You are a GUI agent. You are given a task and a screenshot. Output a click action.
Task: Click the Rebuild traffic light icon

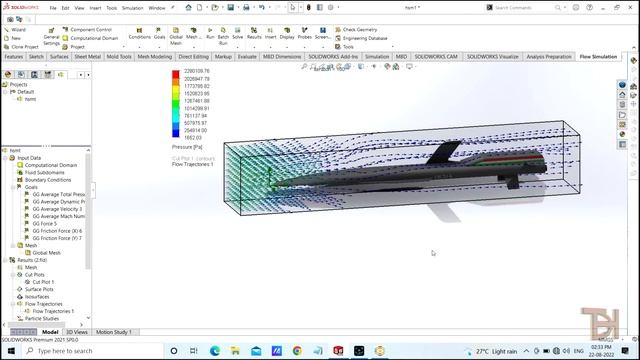pyautogui.click(x=309, y=7)
